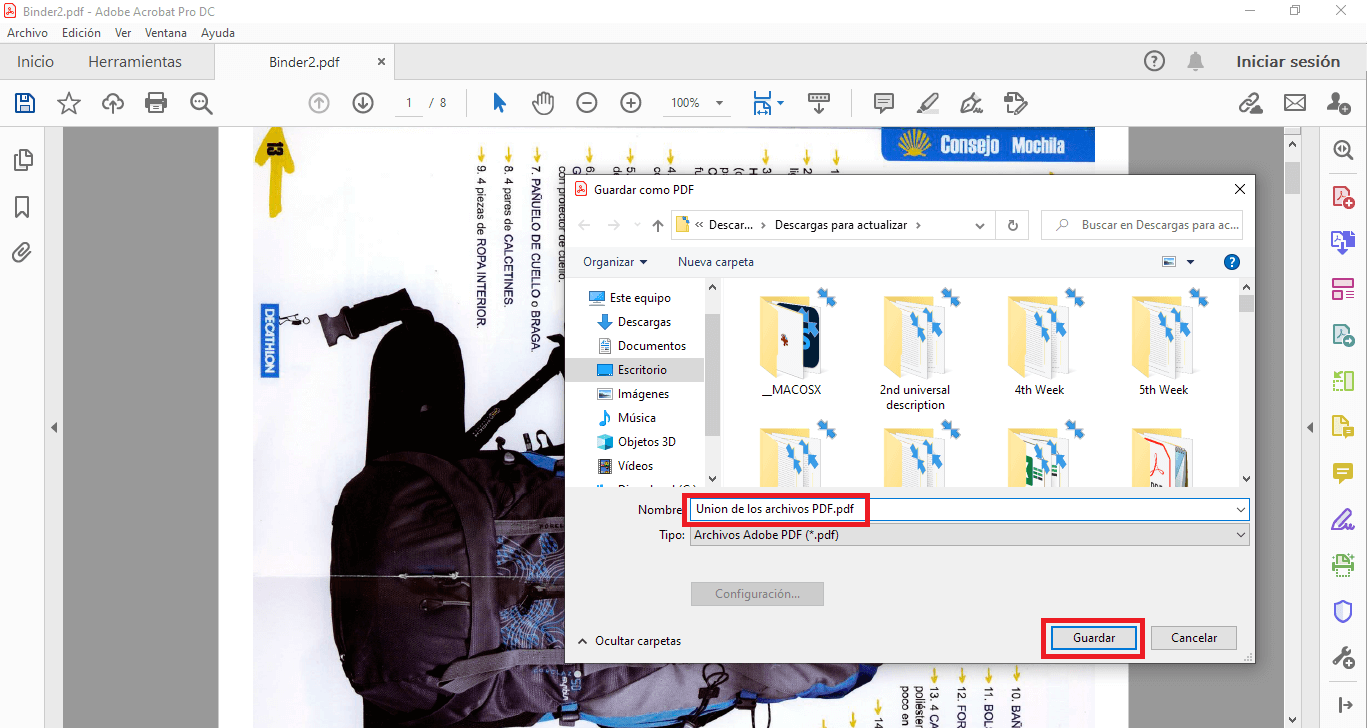Click the Buscar en Descargas search box
The height and width of the screenshot is (728, 1367).
coord(1142,225)
